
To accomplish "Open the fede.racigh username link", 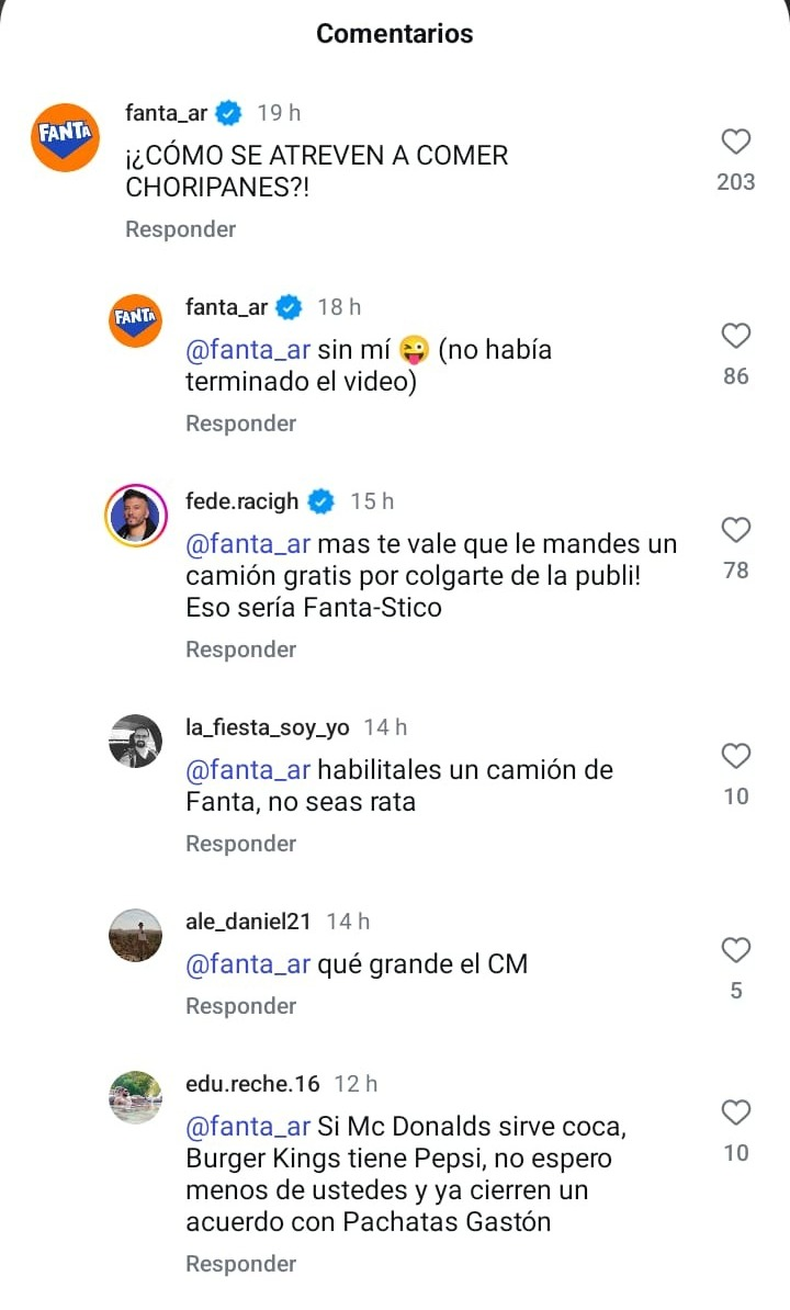I will (x=242, y=502).
